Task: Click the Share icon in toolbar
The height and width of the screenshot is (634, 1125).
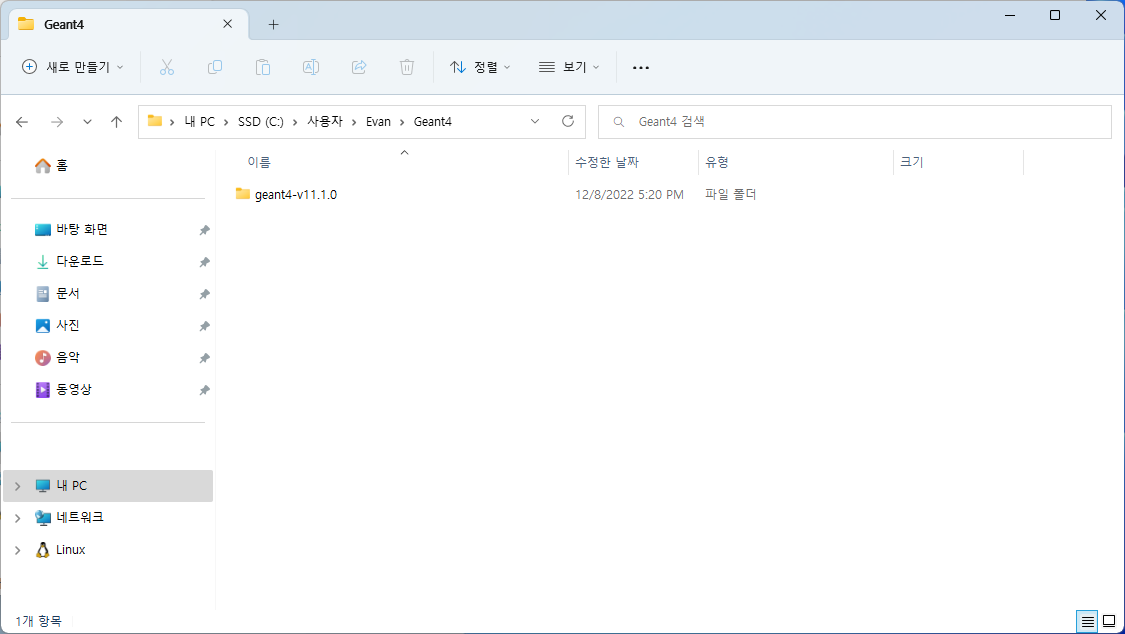Action: [359, 67]
